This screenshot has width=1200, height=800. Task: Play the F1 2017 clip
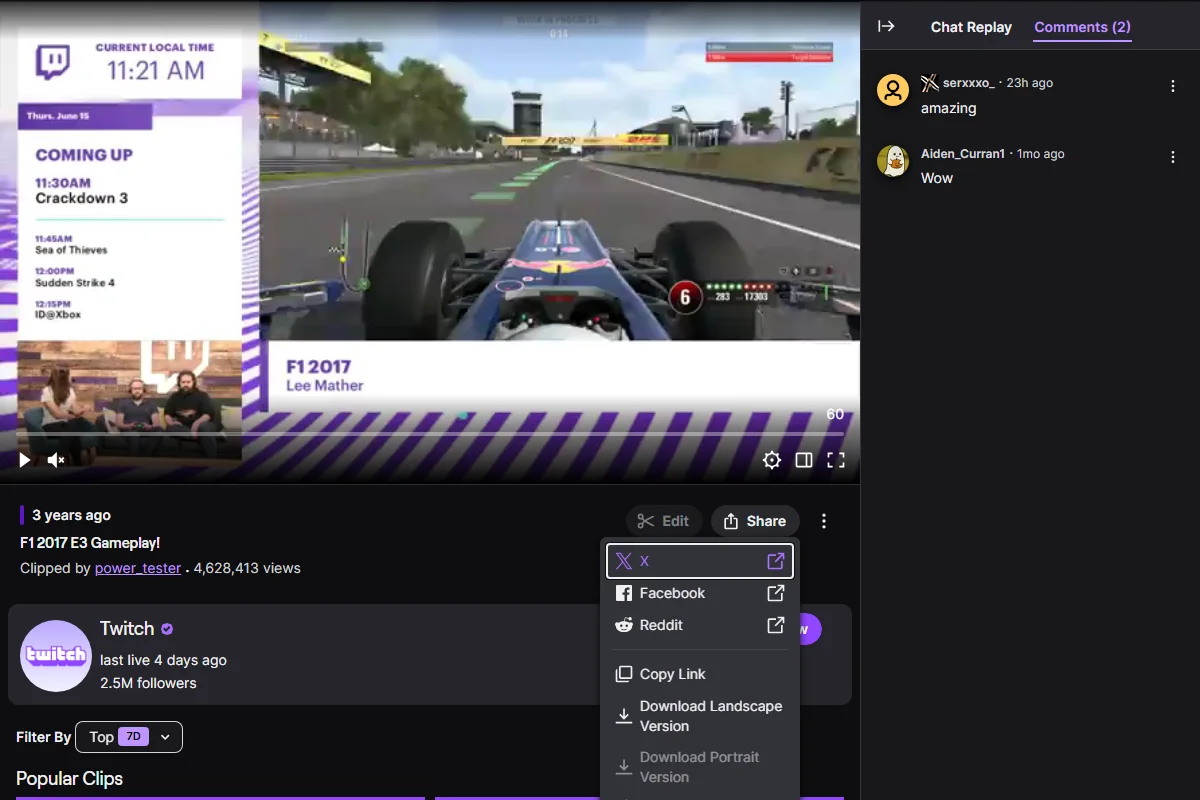[x=25, y=460]
